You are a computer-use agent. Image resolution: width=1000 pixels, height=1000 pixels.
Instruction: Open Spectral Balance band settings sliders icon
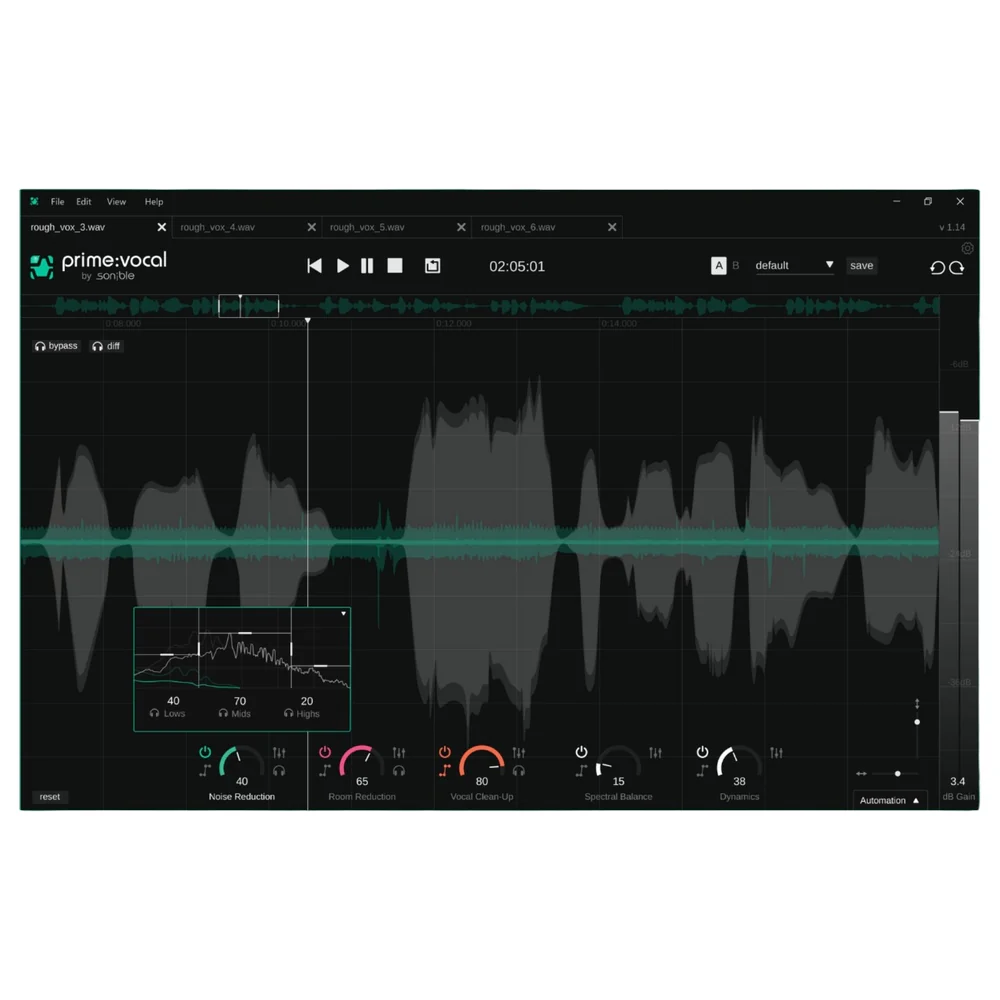point(656,753)
